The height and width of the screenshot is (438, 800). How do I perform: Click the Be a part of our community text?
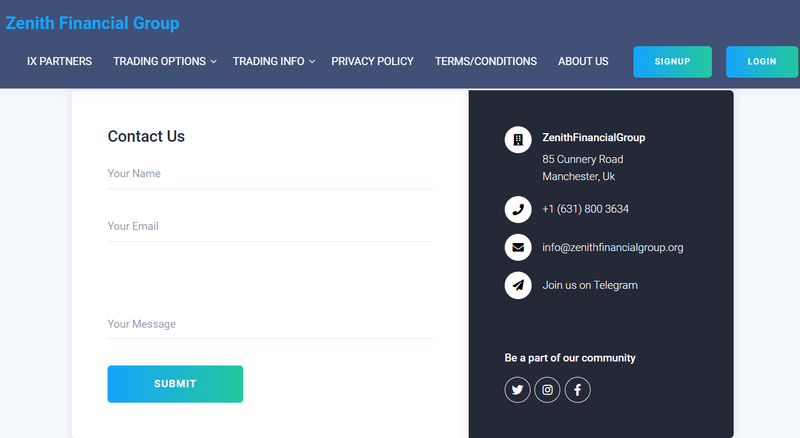click(x=570, y=358)
